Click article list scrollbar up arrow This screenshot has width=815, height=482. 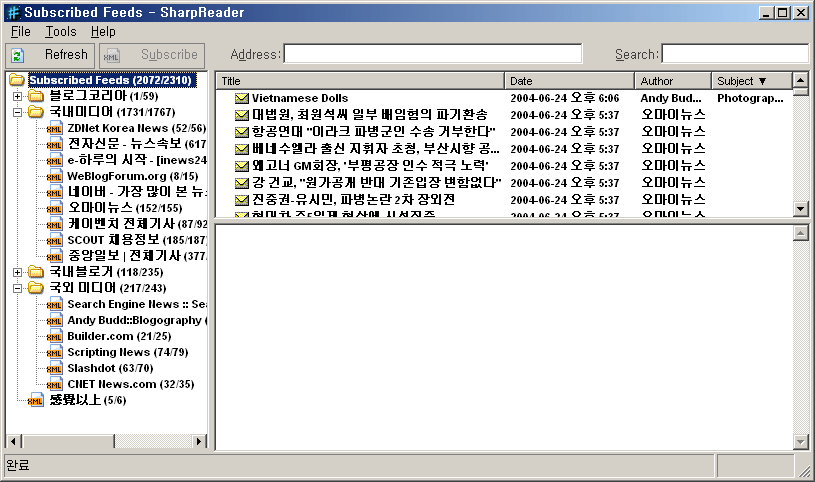800,80
